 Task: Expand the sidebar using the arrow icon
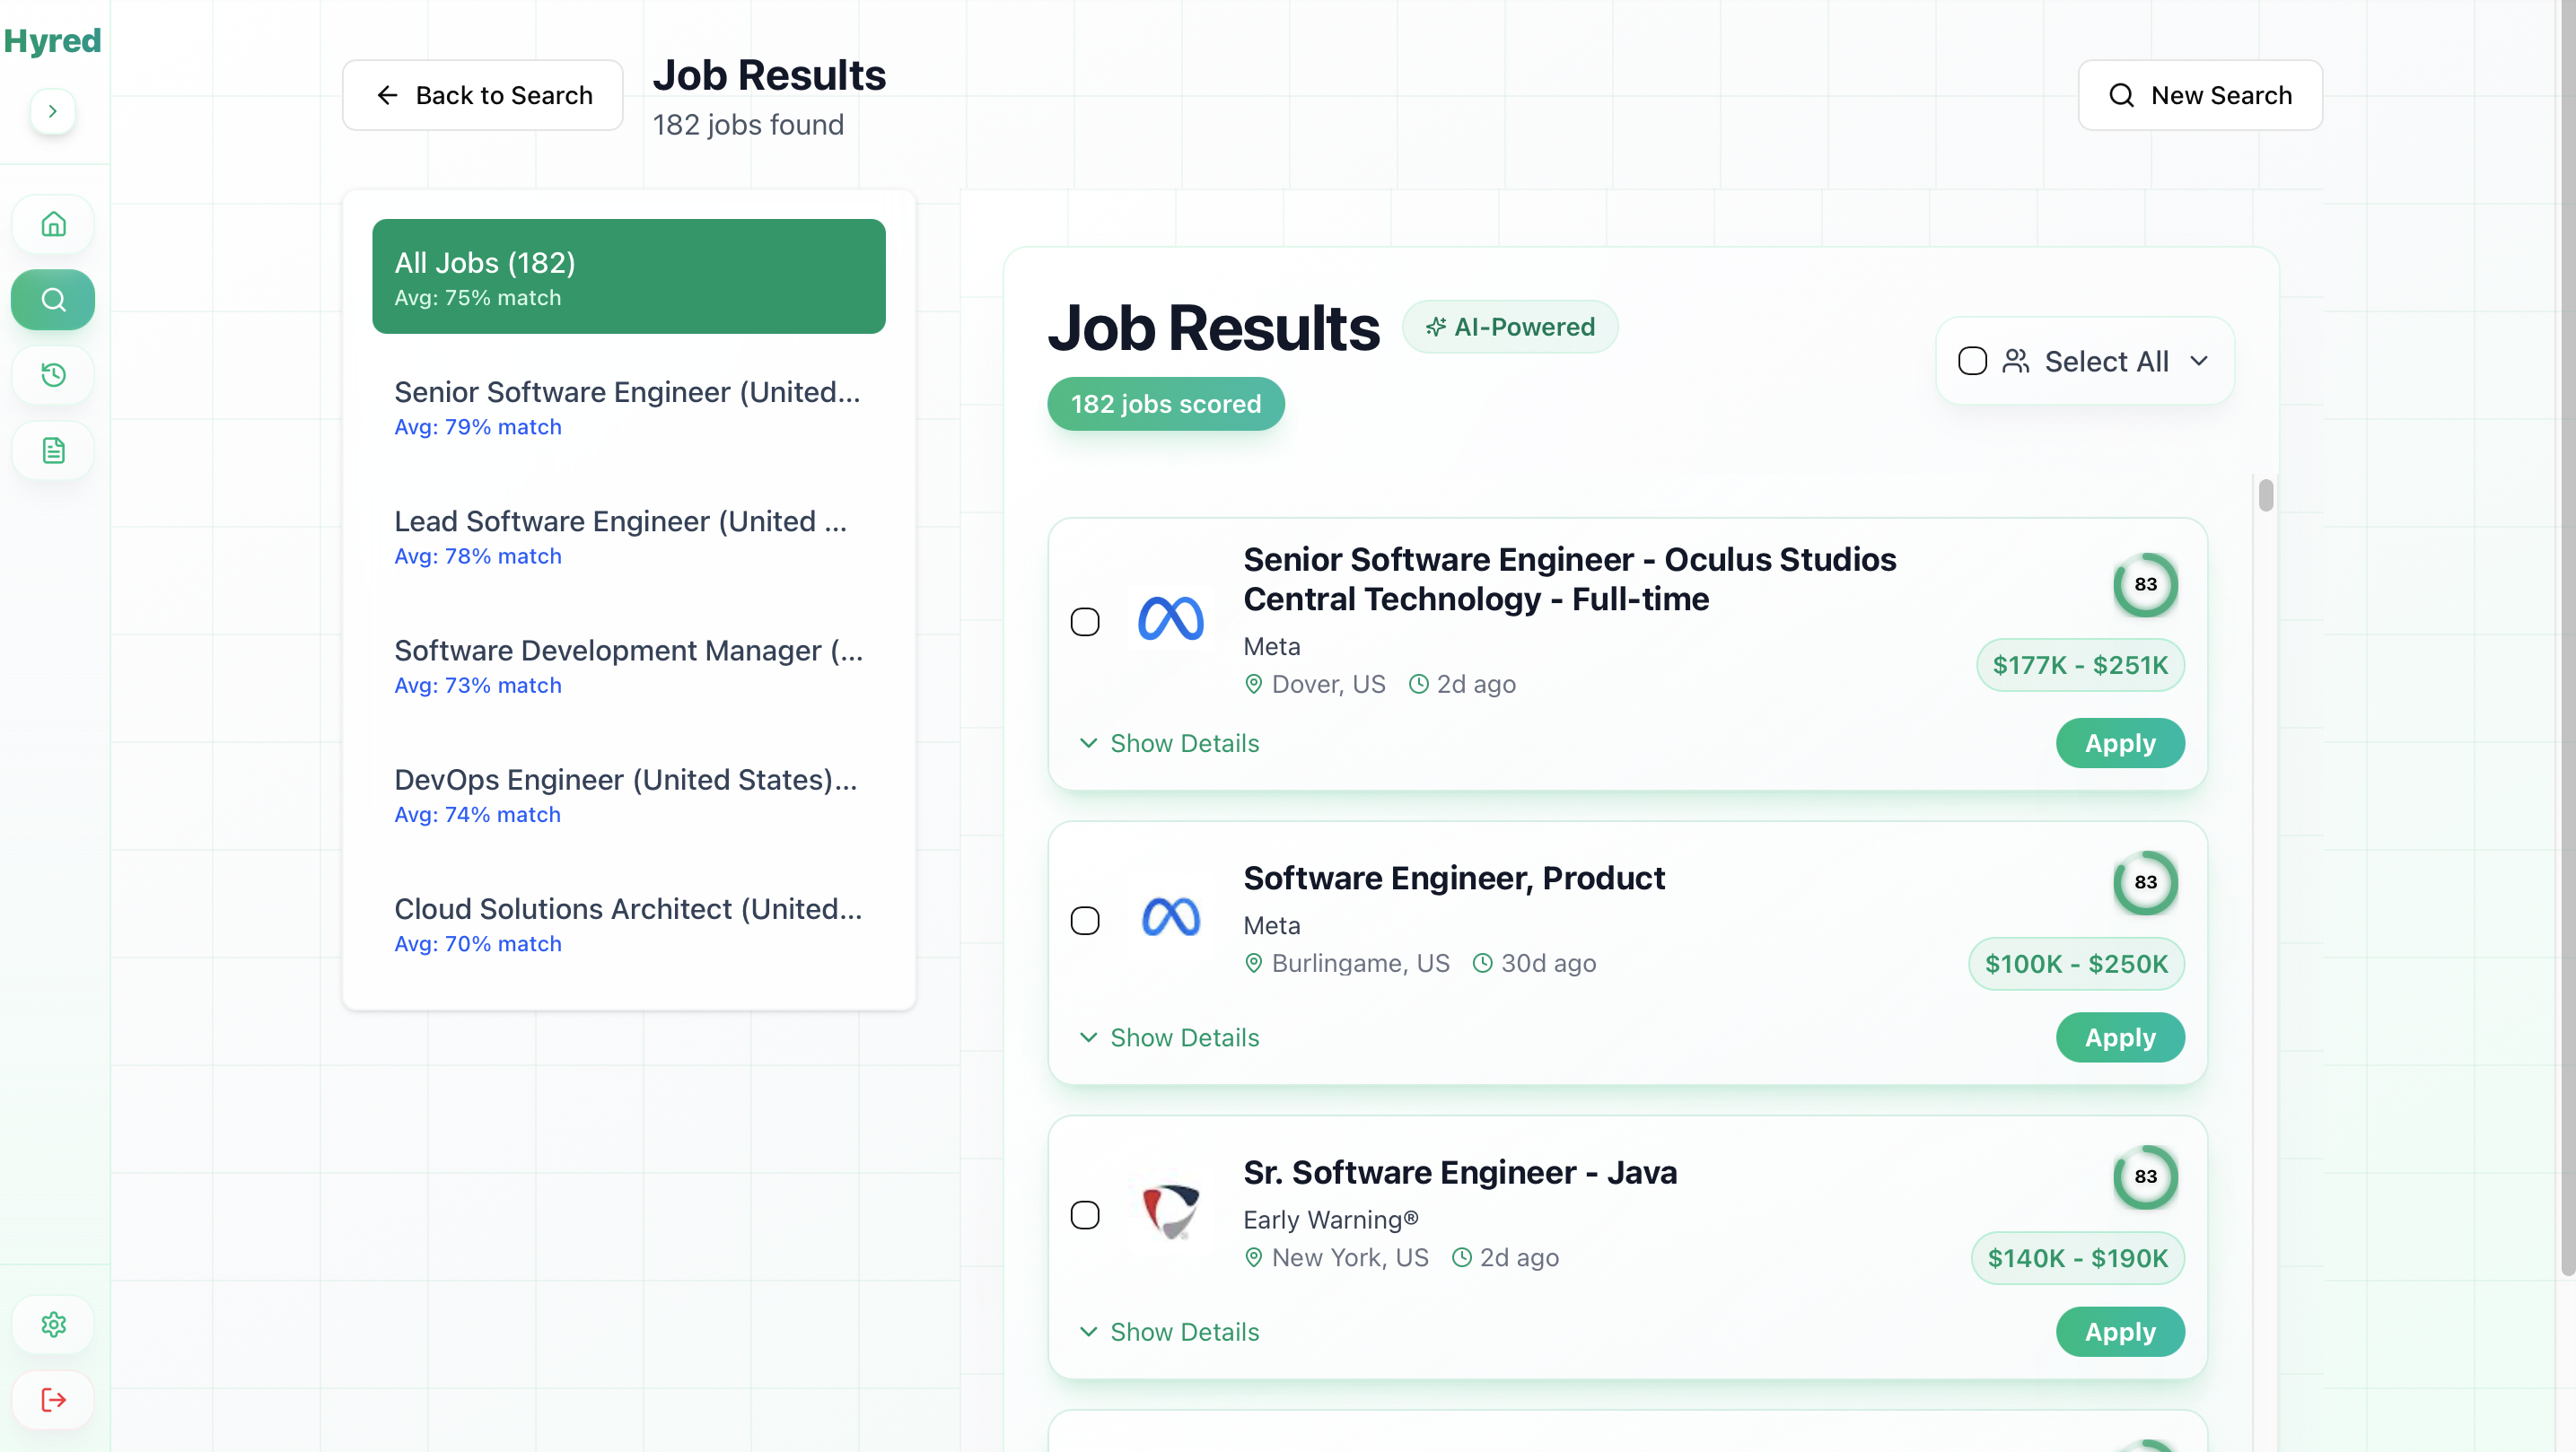point(52,111)
